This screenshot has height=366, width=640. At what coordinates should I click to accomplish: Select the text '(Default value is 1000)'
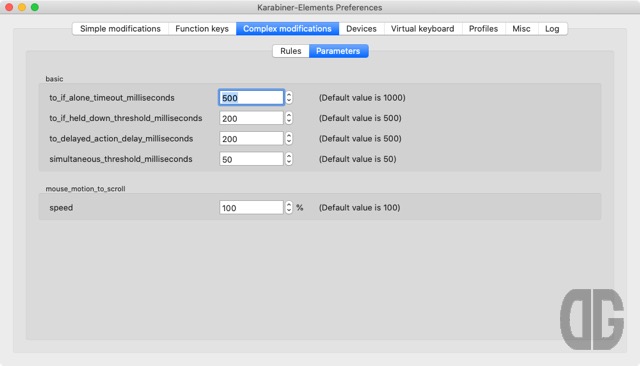362,98
